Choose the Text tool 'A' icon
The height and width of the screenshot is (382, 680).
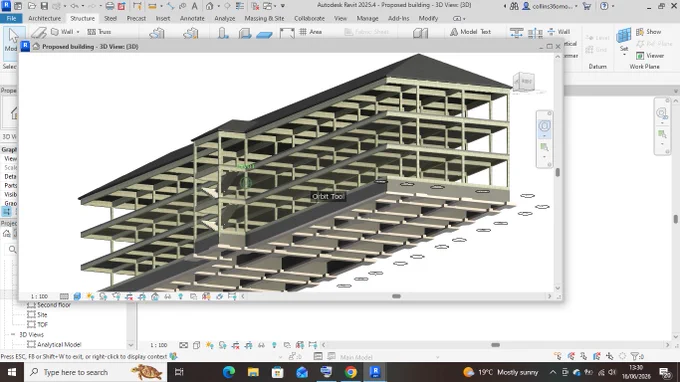tap(194, 6)
